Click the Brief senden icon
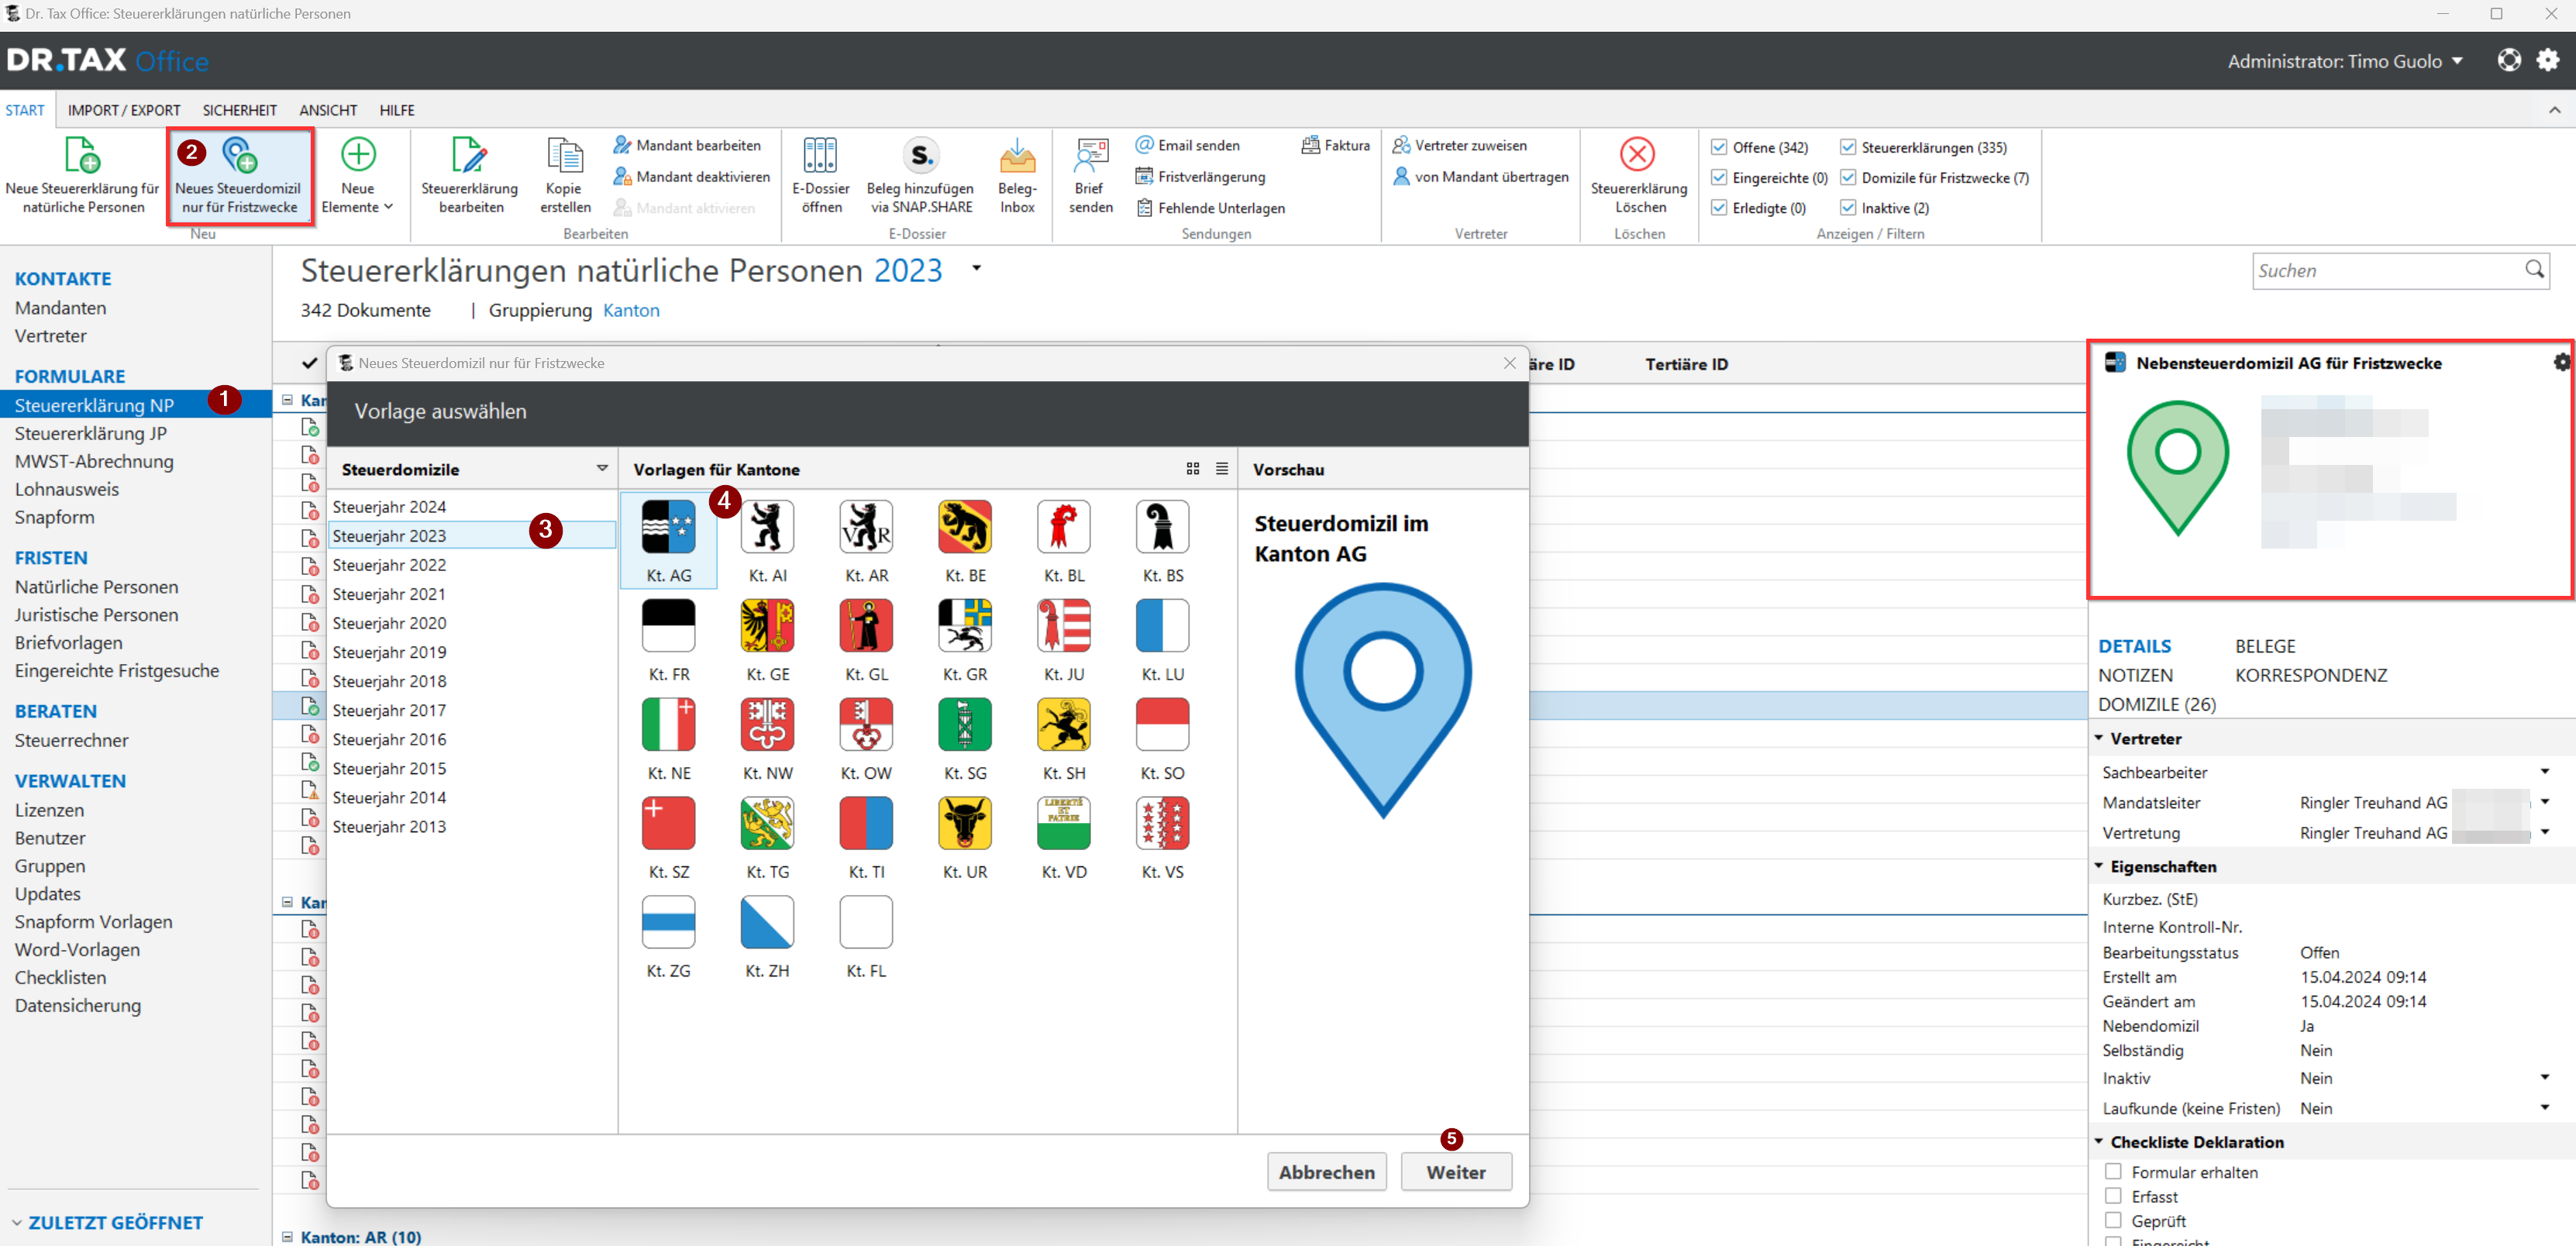Screen dimensions: 2576x1246 point(1090,156)
